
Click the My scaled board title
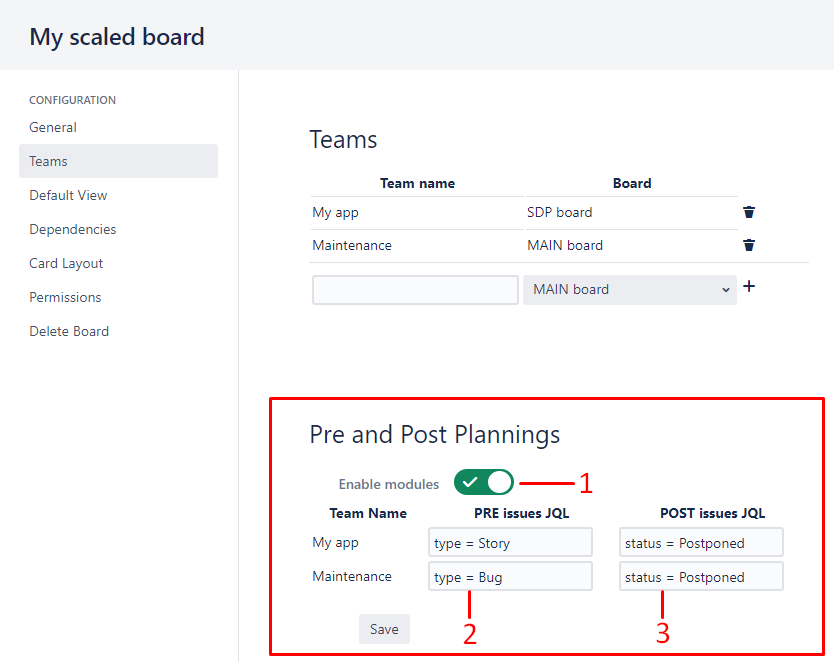tap(116, 37)
